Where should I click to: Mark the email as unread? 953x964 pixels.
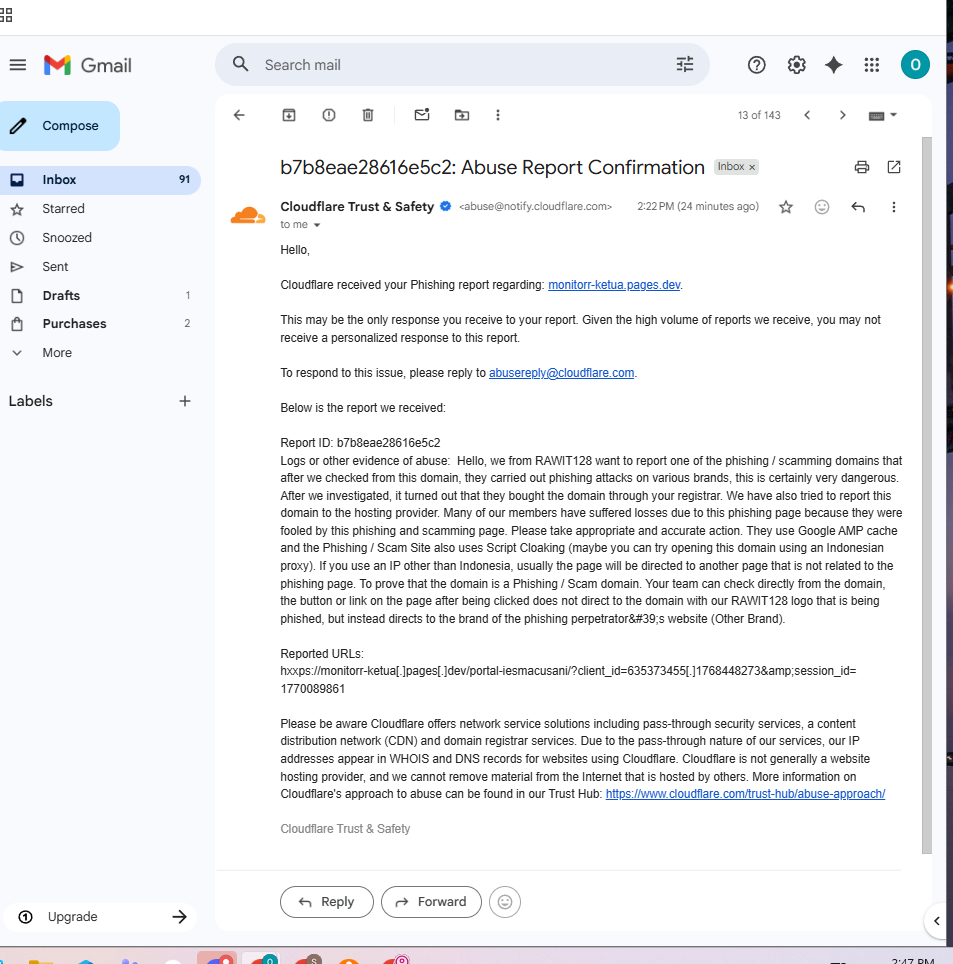pyautogui.click(x=422, y=115)
